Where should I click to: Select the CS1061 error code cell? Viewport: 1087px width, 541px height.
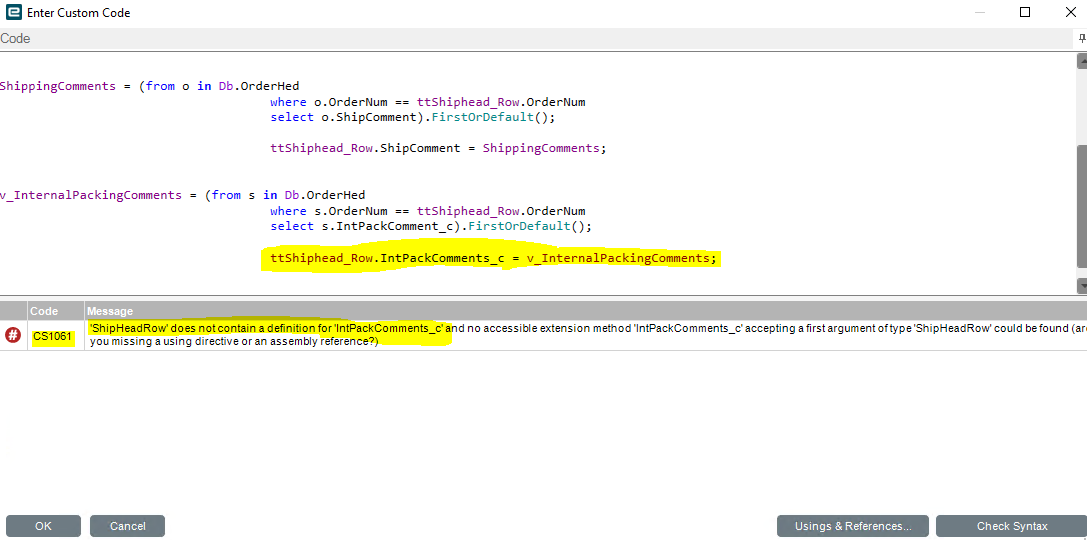tap(55, 336)
